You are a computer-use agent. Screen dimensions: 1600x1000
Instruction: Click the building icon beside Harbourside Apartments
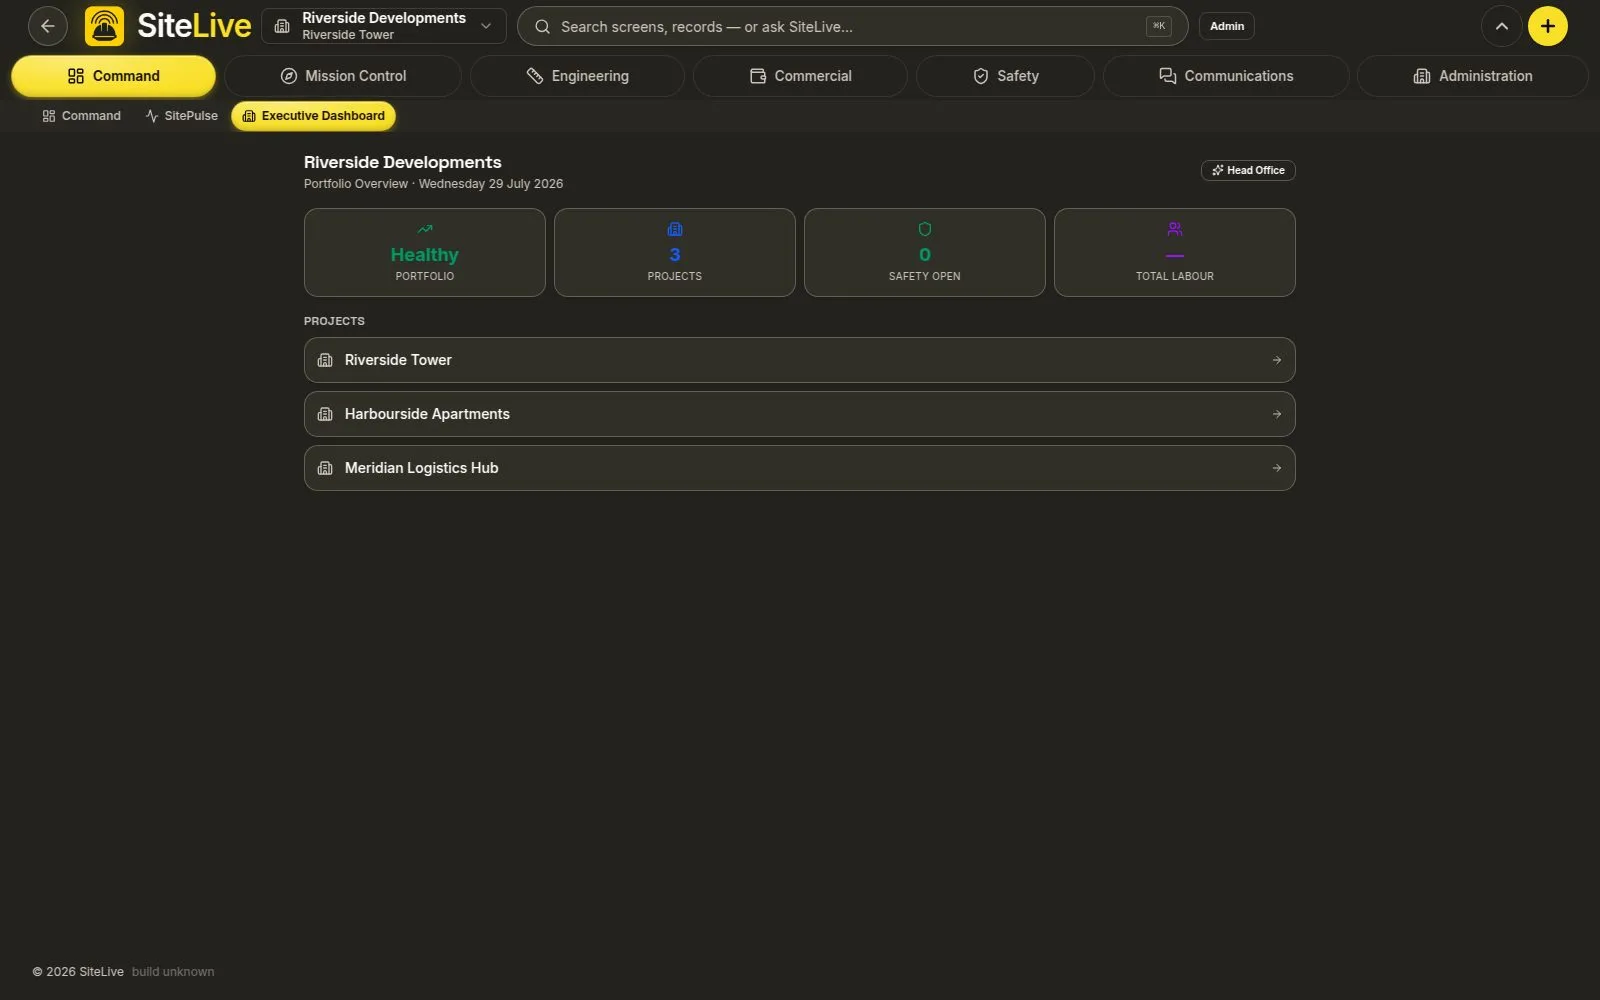(325, 414)
